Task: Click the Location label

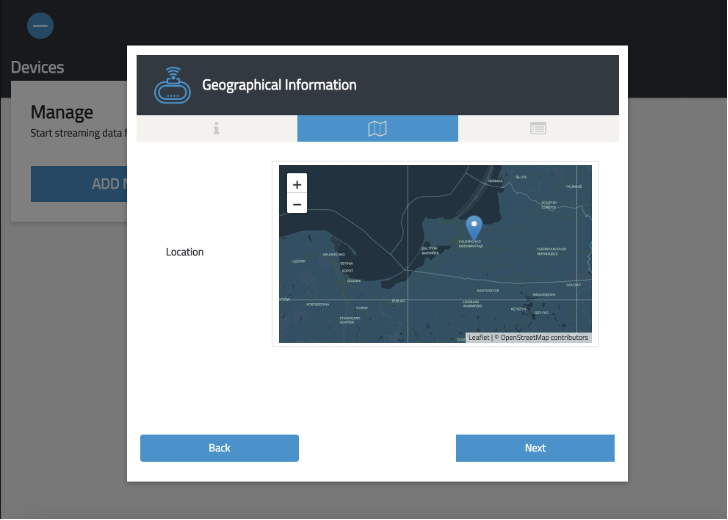Action: click(185, 252)
